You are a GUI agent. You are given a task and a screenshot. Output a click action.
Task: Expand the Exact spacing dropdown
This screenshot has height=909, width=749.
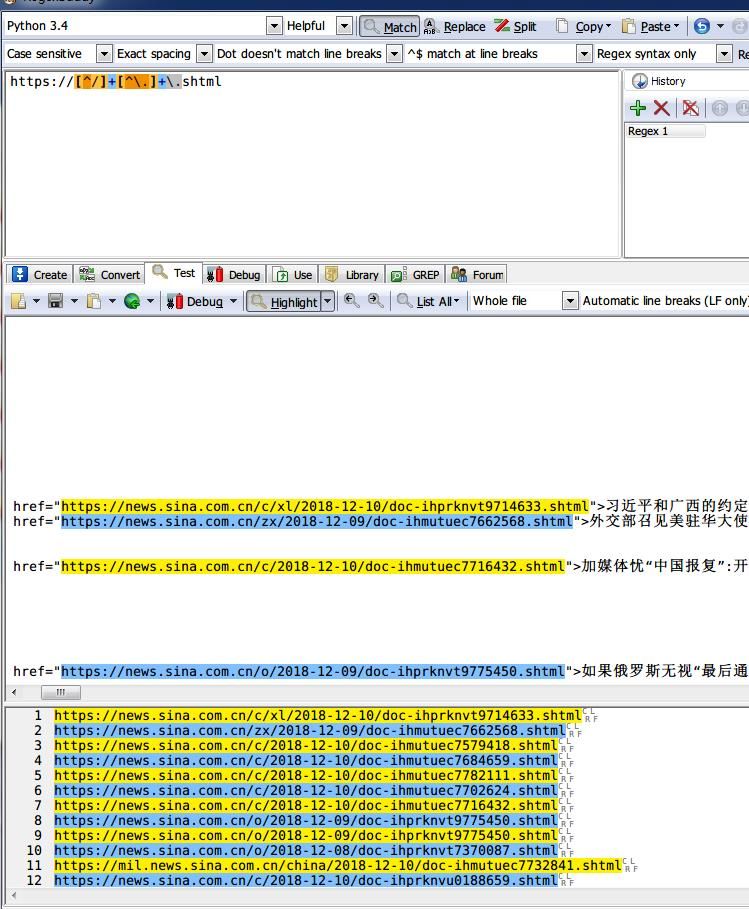[204, 54]
